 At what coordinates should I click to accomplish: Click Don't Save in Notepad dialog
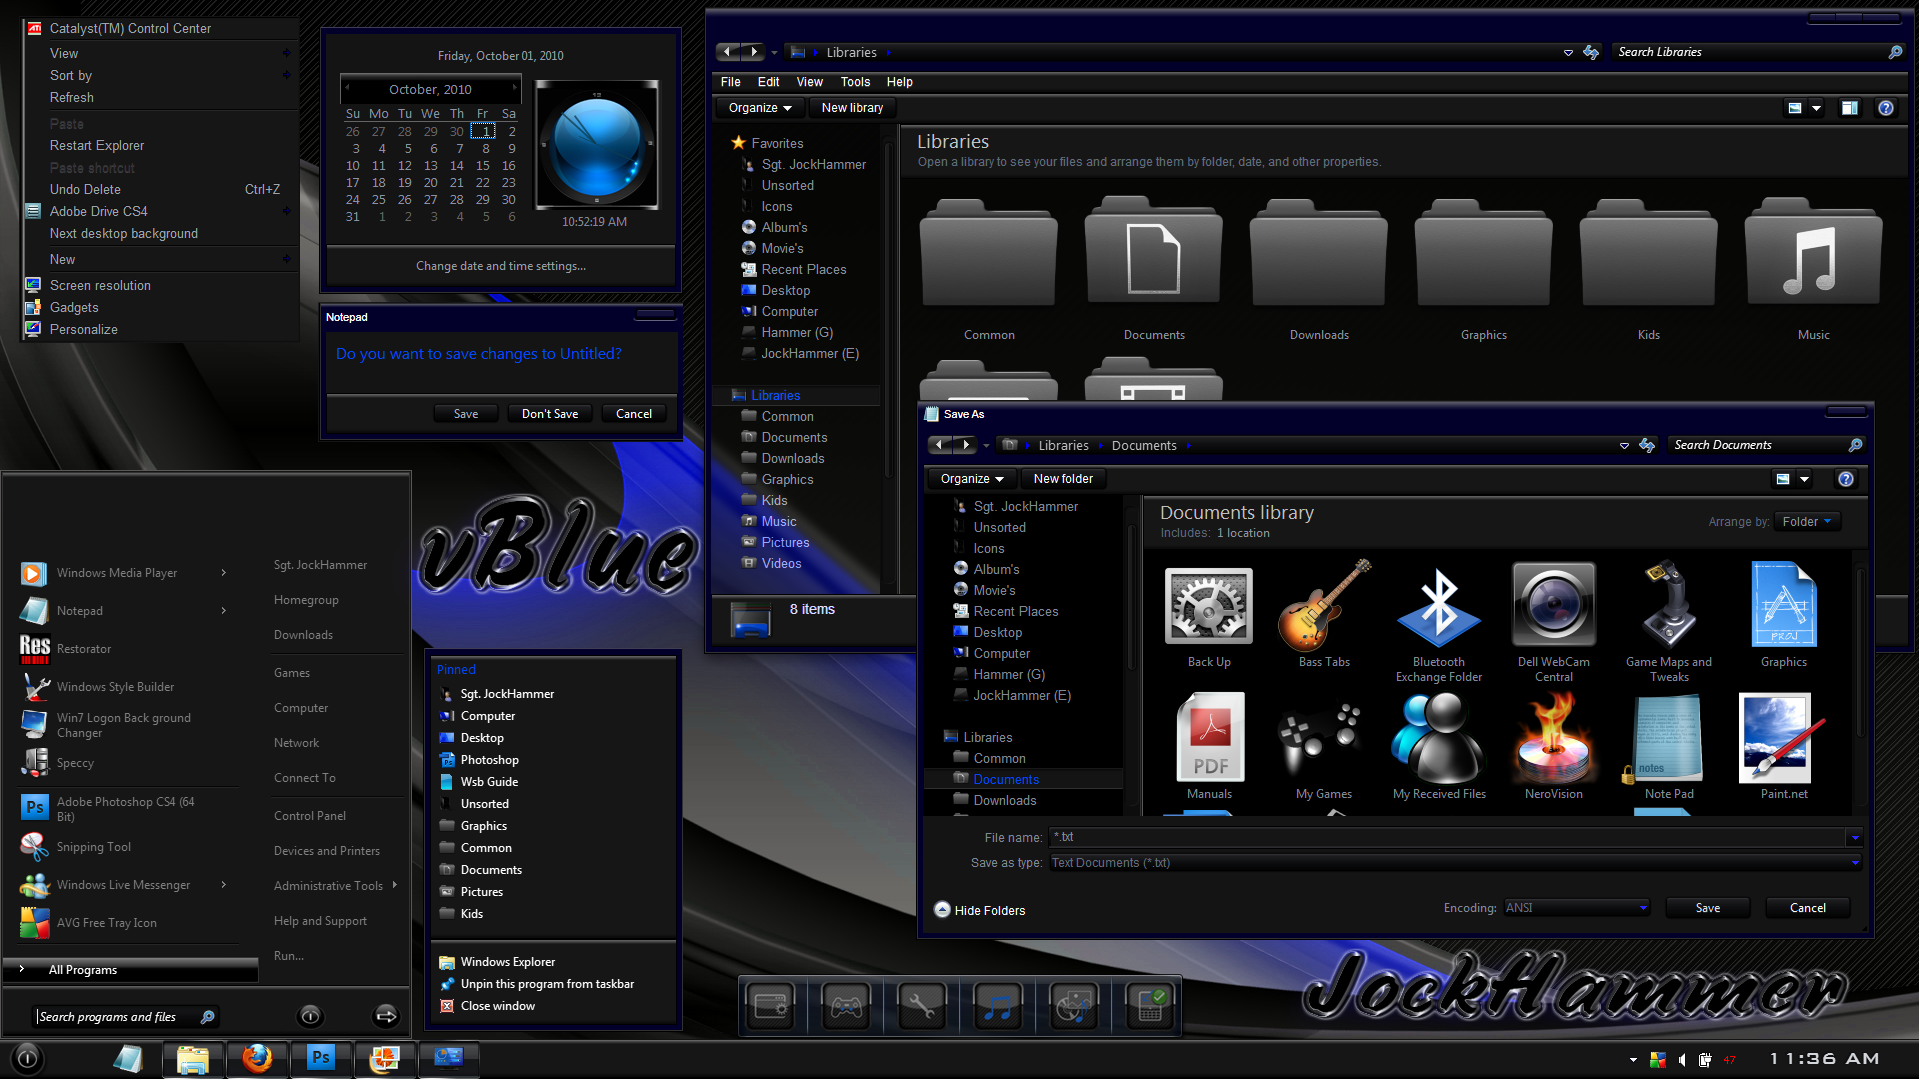click(x=549, y=413)
